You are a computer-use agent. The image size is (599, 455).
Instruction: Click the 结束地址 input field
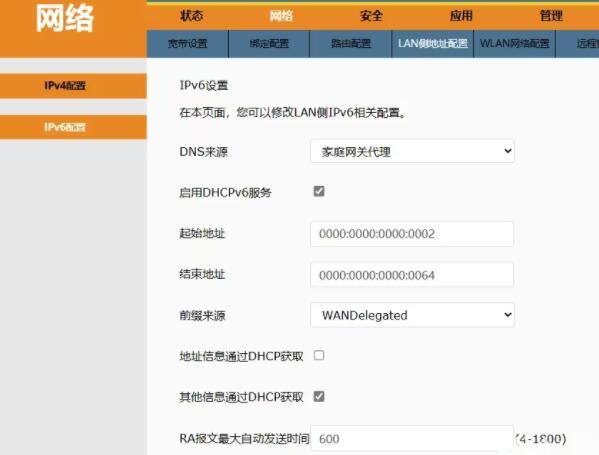click(412, 275)
